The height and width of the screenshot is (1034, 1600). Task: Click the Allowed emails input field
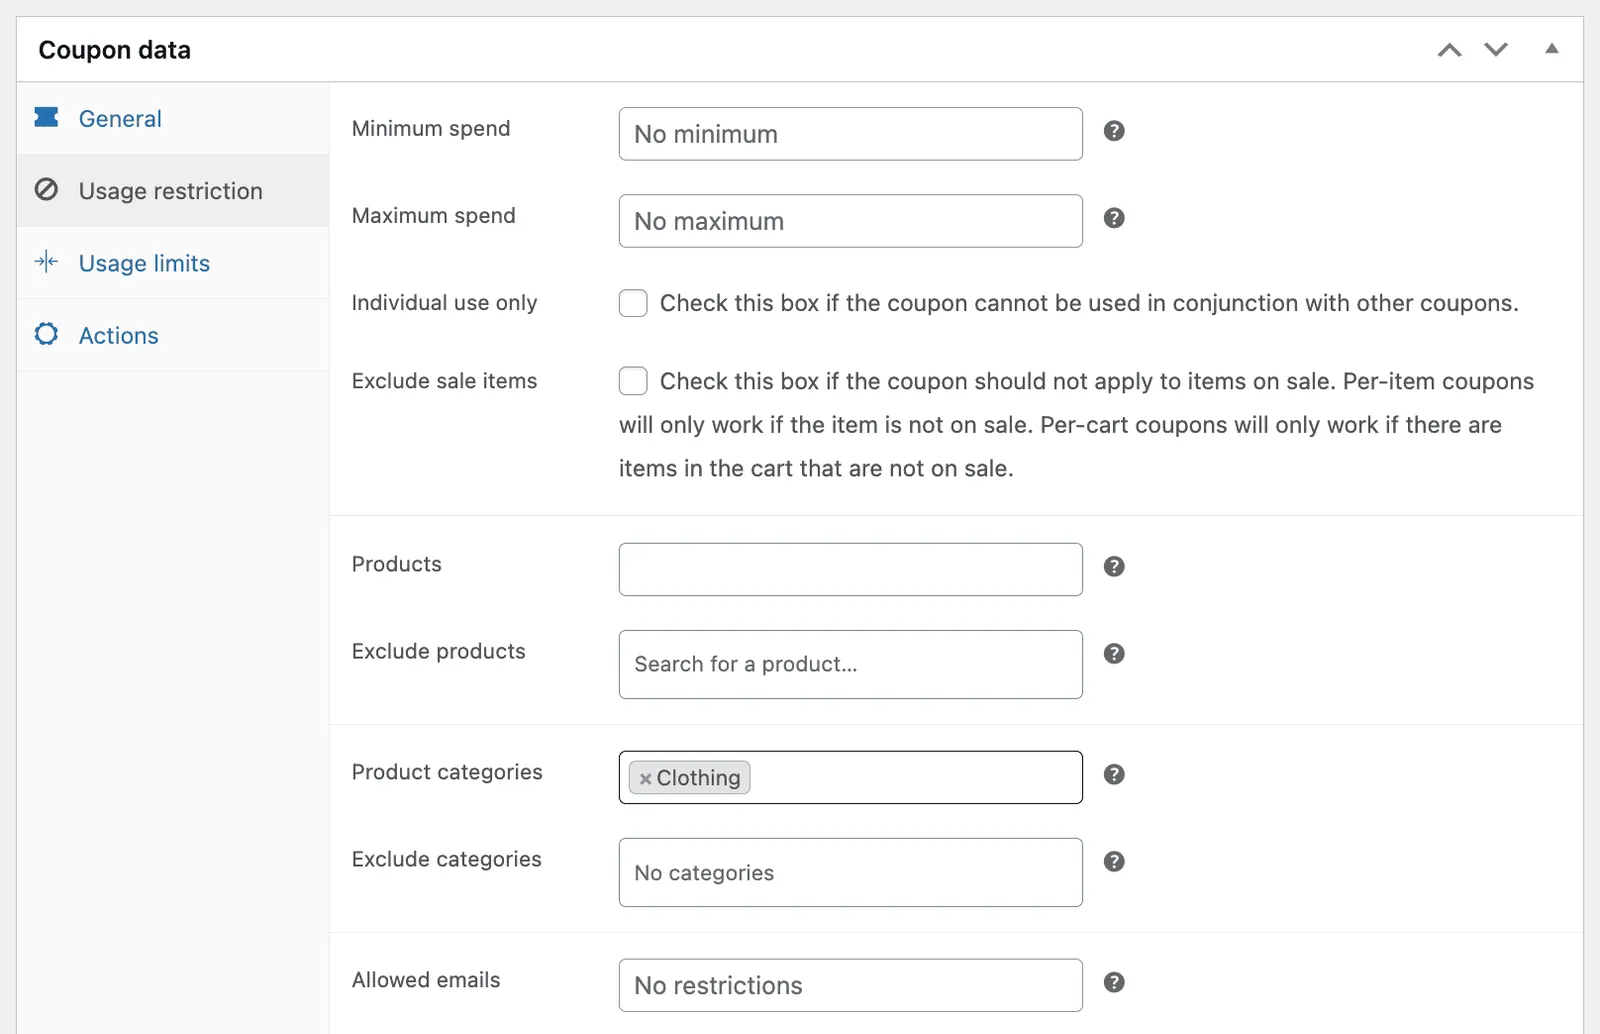[851, 985]
